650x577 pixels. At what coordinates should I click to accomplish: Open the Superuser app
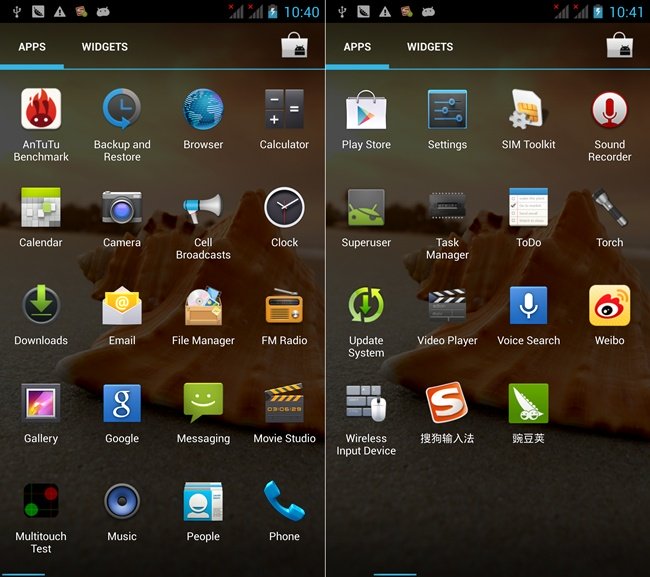coord(366,208)
